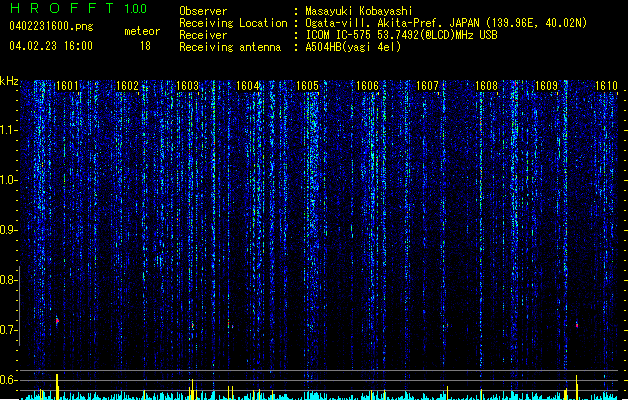Click the 1607 time marker
Screen dimensions: 629x400
(x=427, y=86)
